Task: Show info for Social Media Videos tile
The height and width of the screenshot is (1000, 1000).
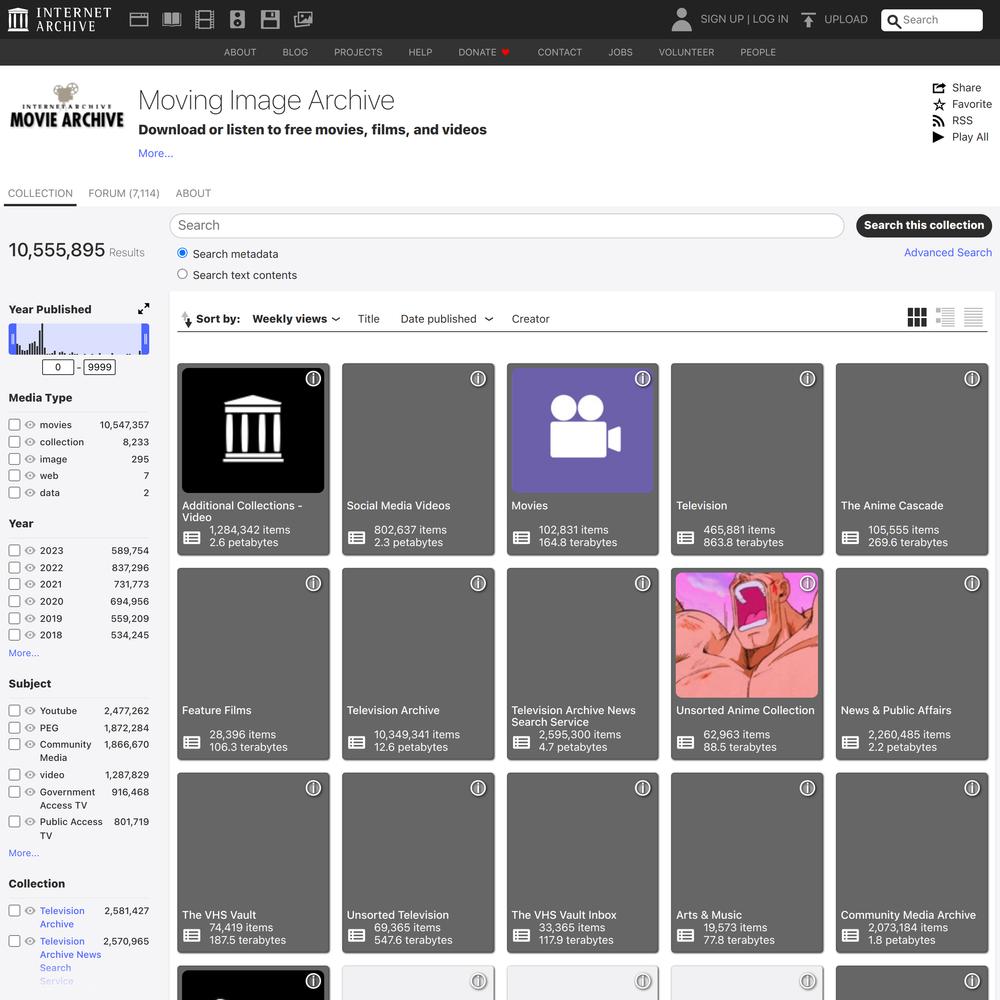Action: pos(478,379)
